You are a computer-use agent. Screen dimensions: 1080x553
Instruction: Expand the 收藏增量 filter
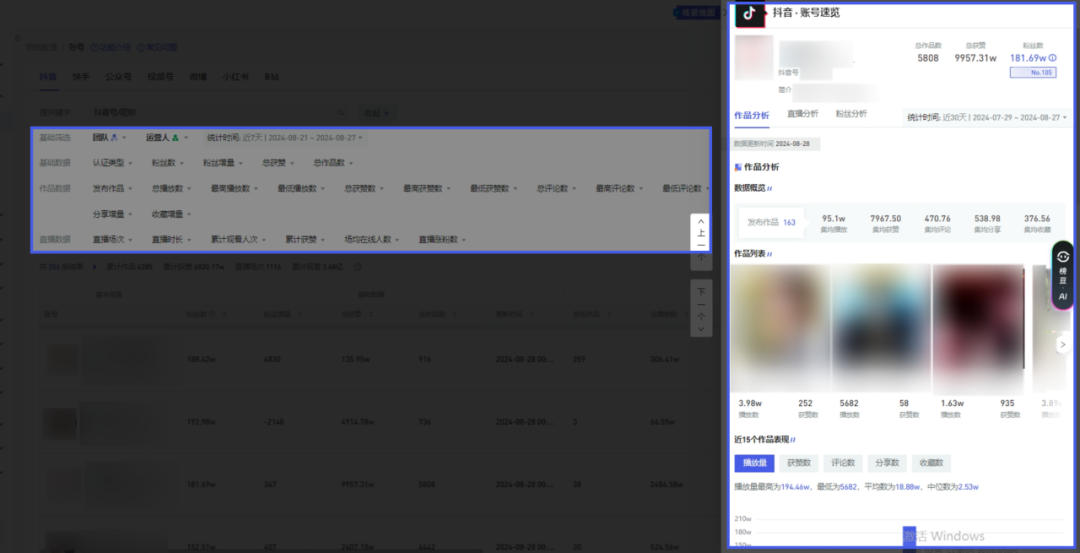tap(172, 214)
